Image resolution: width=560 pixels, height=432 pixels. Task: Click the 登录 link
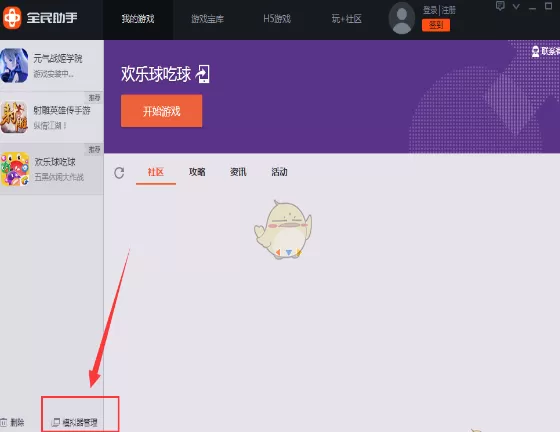click(x=430, y=10)
